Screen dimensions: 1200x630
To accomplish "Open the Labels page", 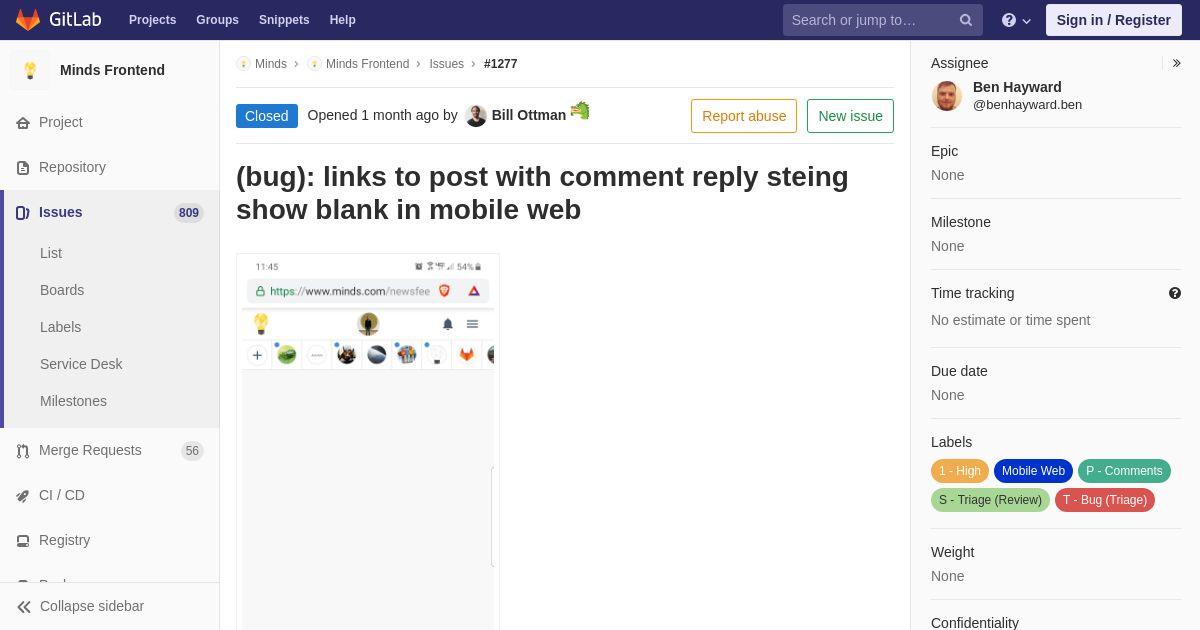I will [x=60, y=327].
